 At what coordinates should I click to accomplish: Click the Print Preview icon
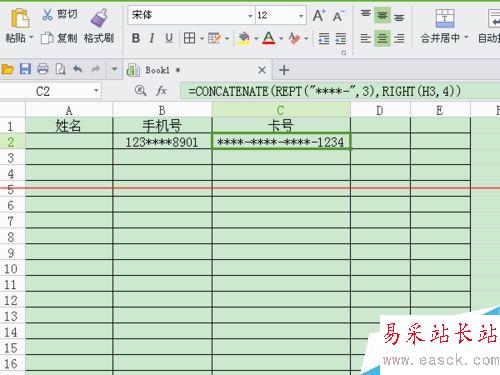pos(60,69)
